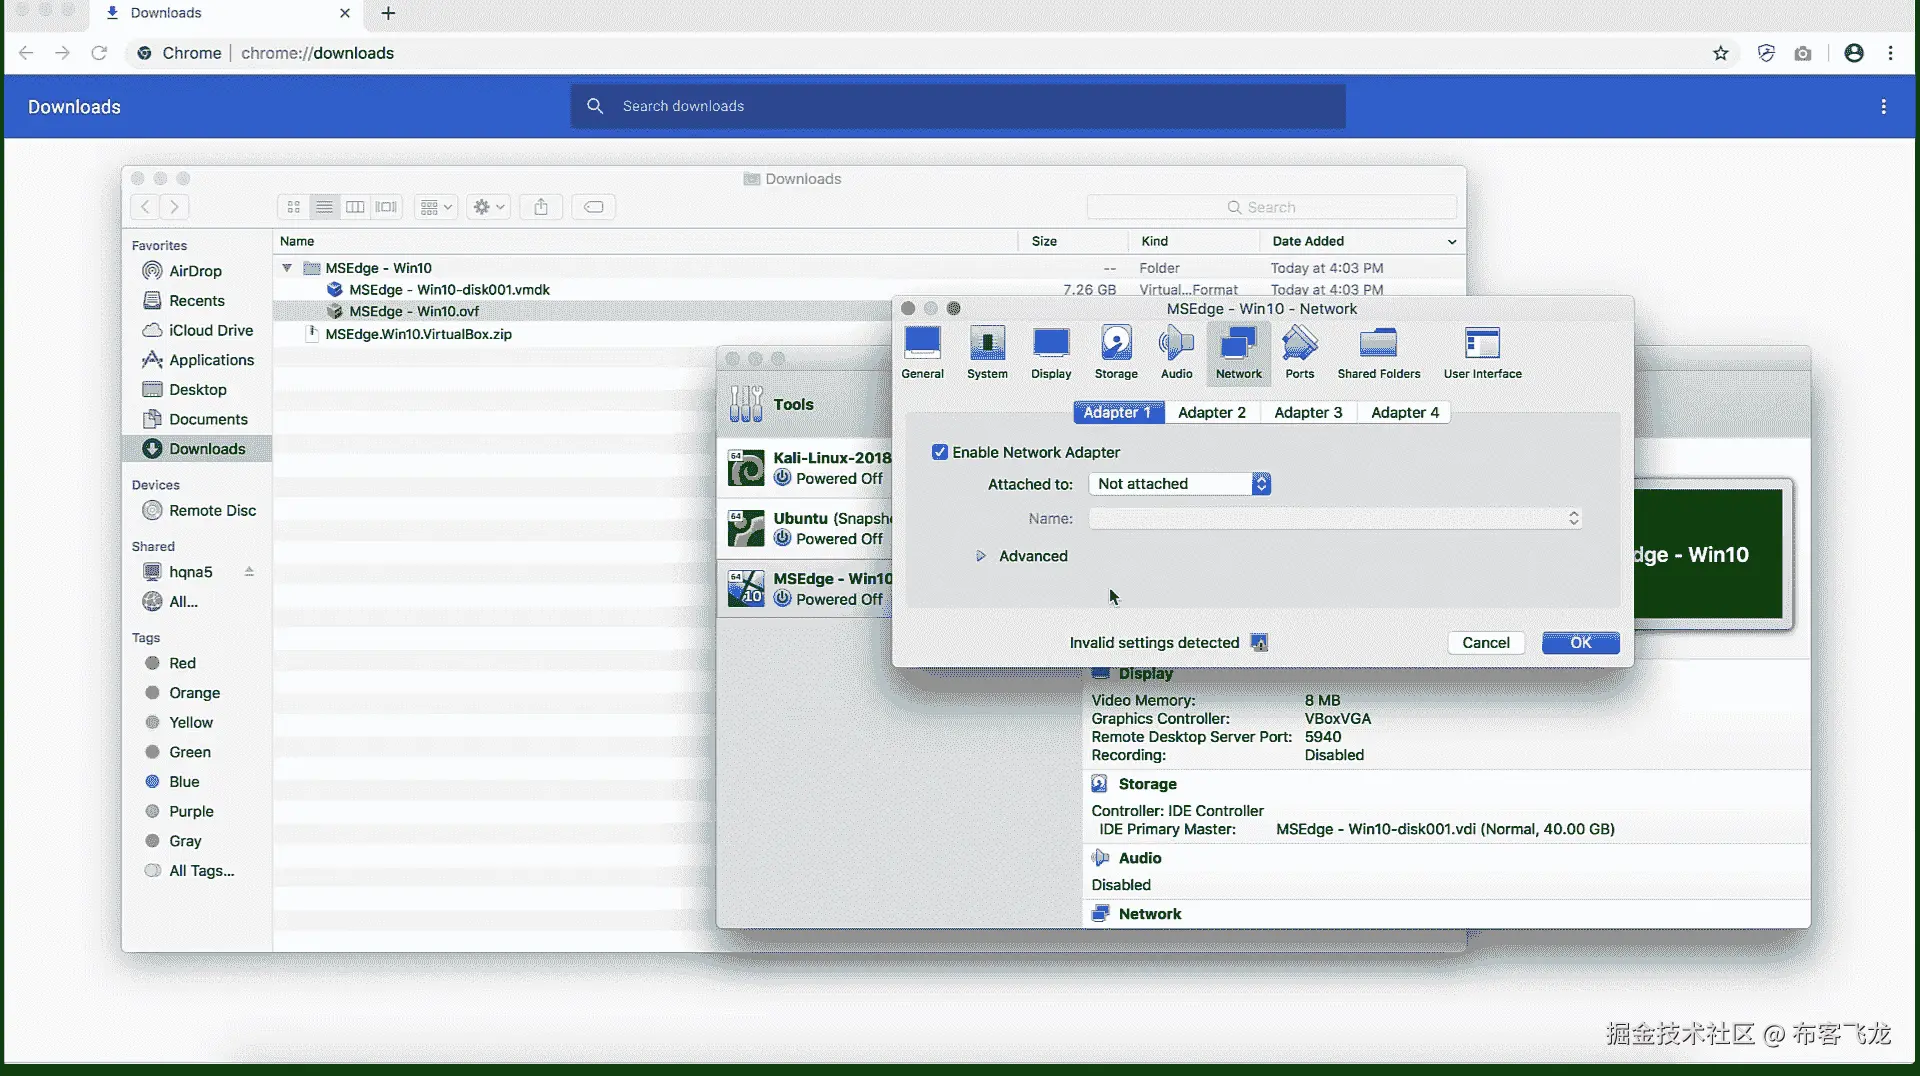Click the Search downloads field
Screen dimensions: 1920x1076
[x=958, y=106]
